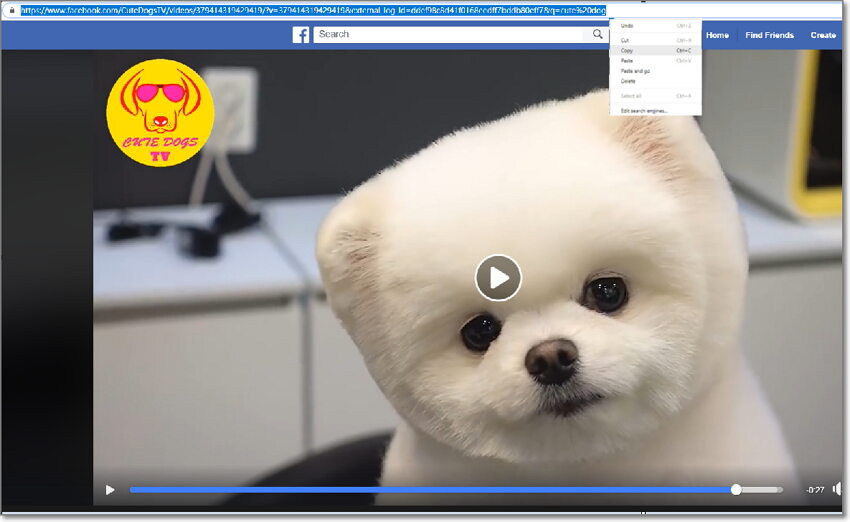
Task: Click the magnifier search icon
Action: click(x=597, y=34)
